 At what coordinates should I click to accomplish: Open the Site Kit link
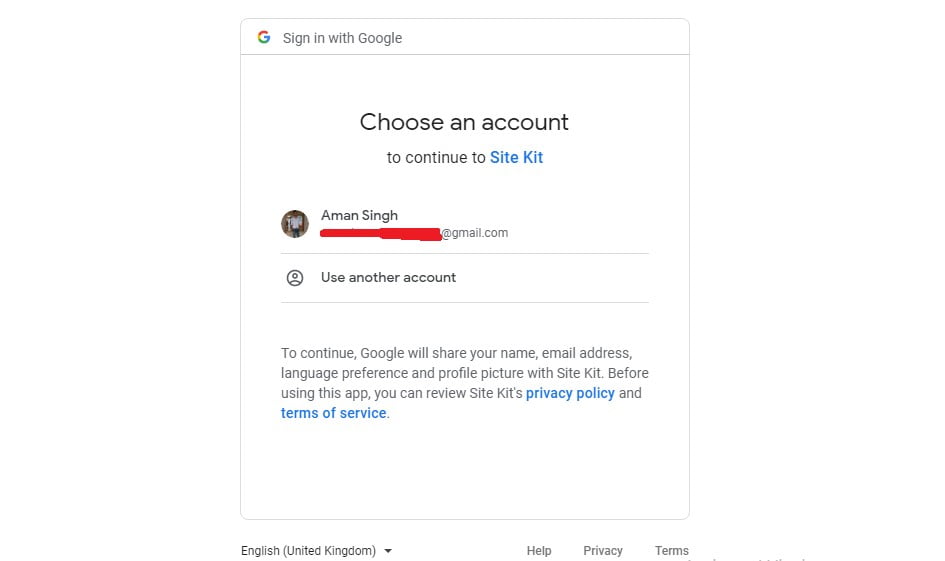516,157
